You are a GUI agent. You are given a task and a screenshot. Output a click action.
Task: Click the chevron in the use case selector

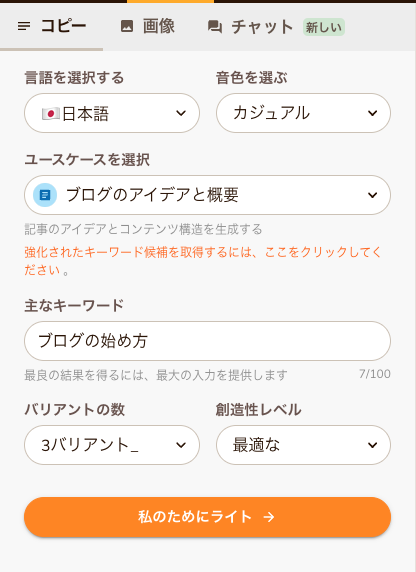tap(373, 195)
